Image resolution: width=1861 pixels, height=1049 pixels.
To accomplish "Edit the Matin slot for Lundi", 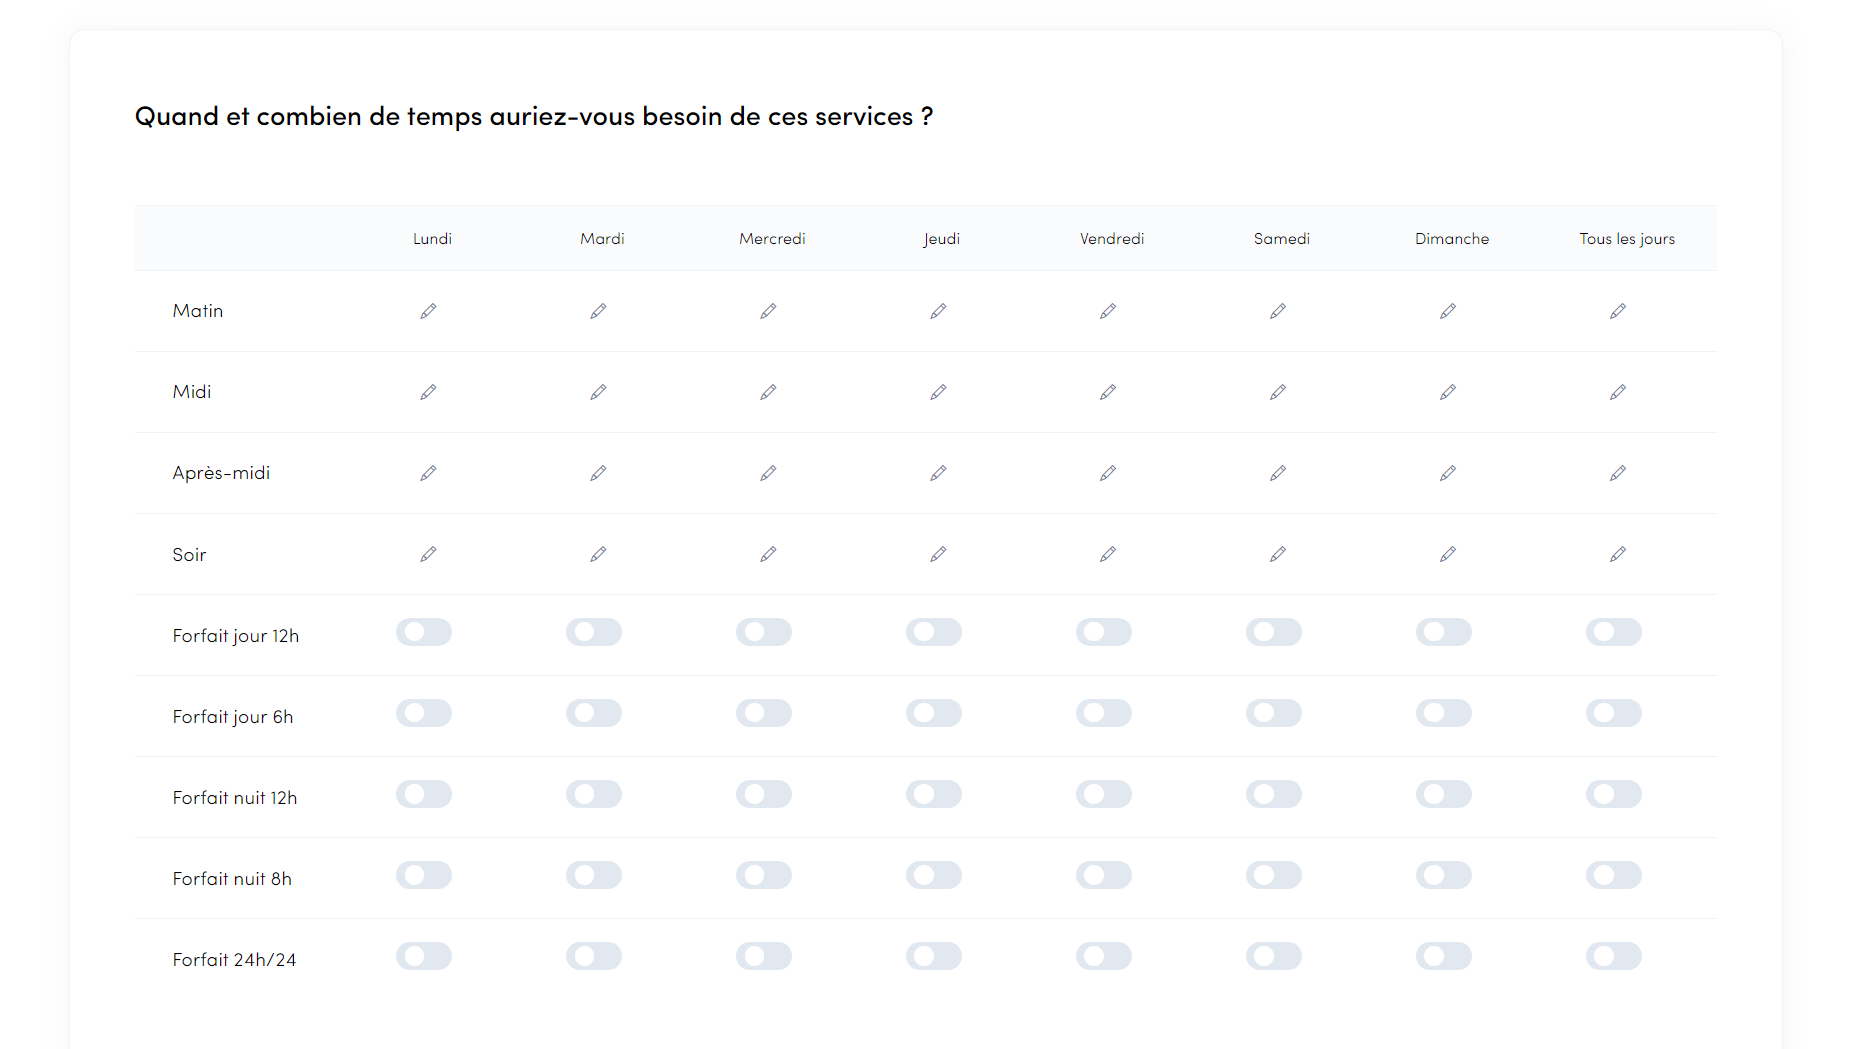I will click(428, 311).
